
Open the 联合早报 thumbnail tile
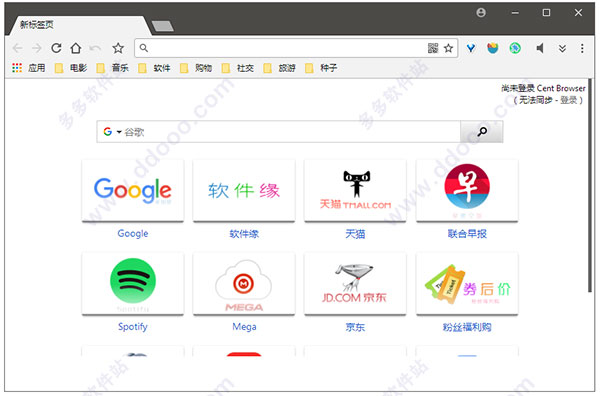point(467,191)
